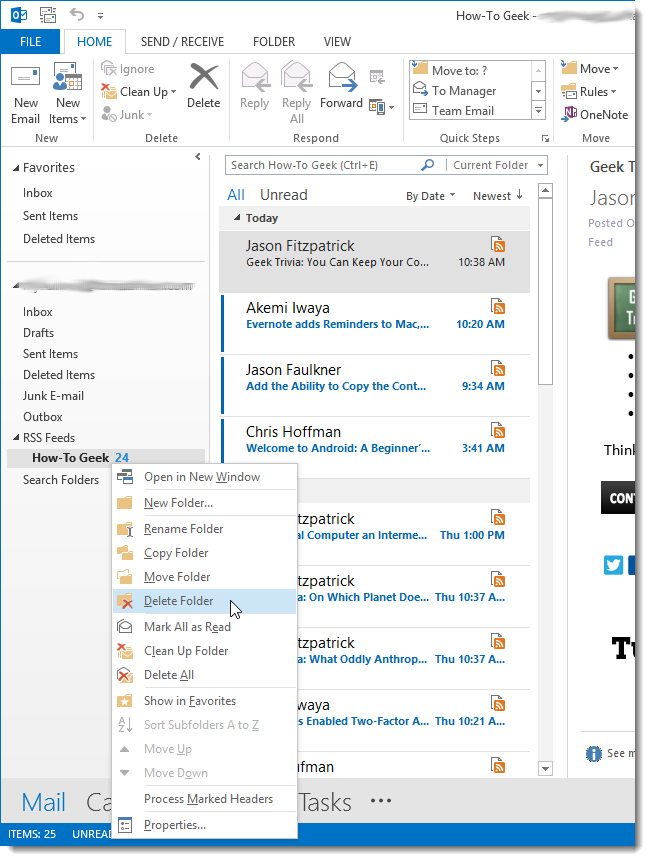The width and height of the screenshot is (650, 861).
Task: Show the All messages filter
Action: click(x=236, y=195)
